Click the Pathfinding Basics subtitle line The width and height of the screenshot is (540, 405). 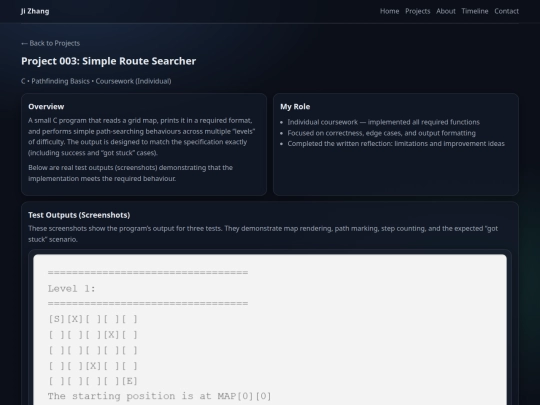click(x=96, y=81)
